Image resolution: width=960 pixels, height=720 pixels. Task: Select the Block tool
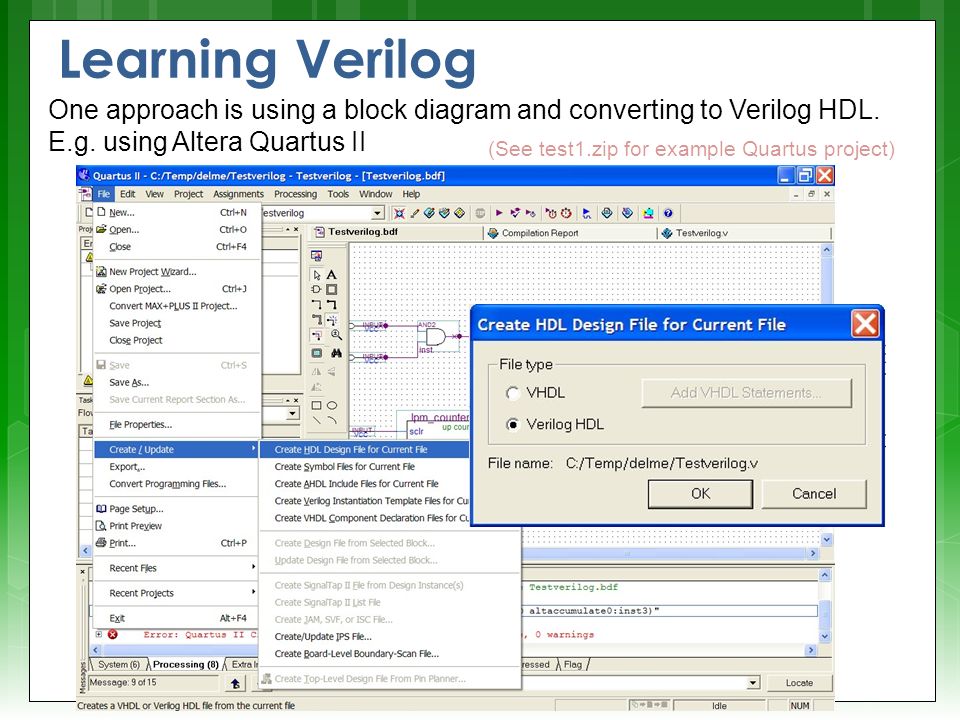[x=332, y=290]
